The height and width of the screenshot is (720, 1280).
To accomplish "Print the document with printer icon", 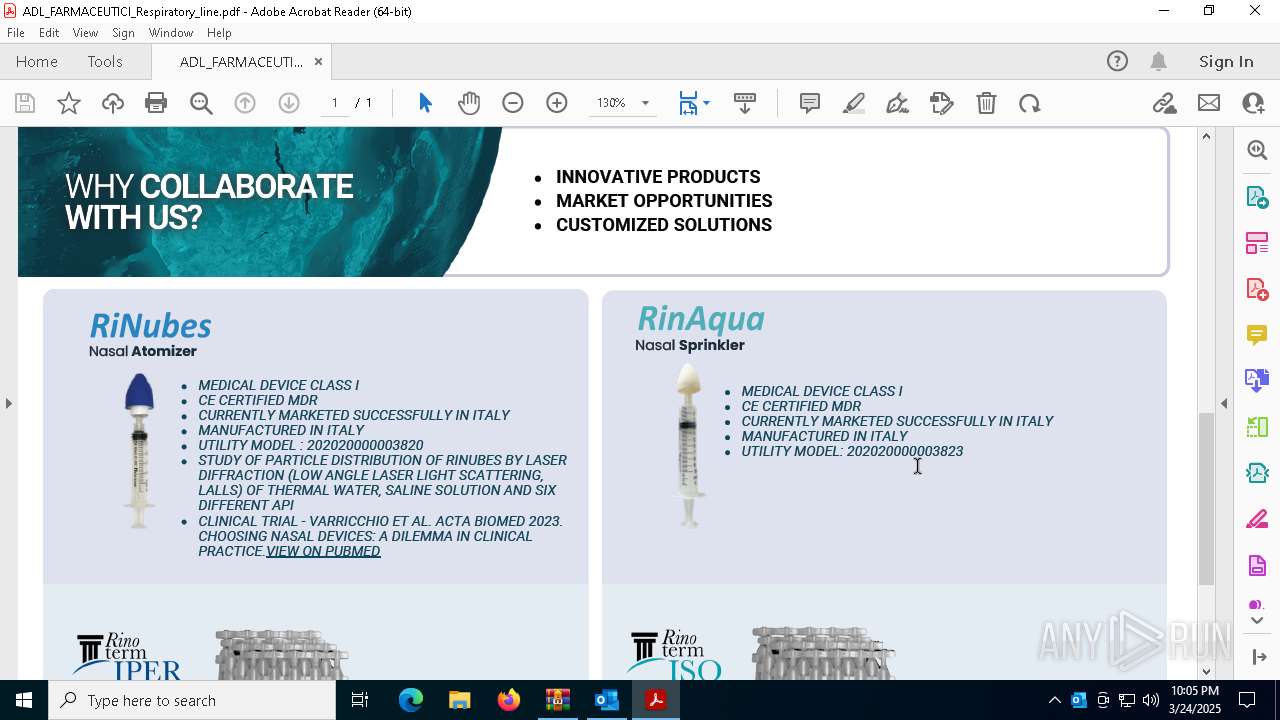I will [x=156, y=103].
